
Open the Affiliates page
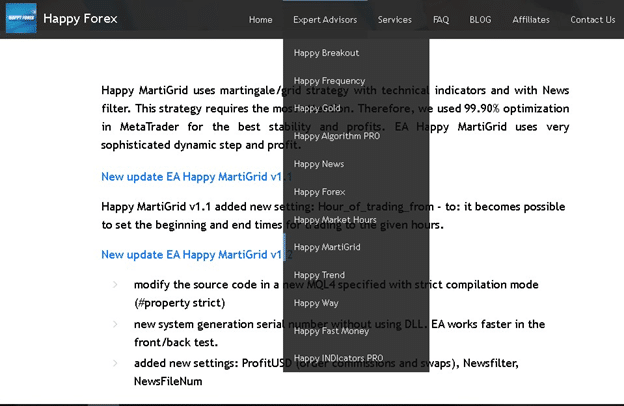tap(531, 20)
